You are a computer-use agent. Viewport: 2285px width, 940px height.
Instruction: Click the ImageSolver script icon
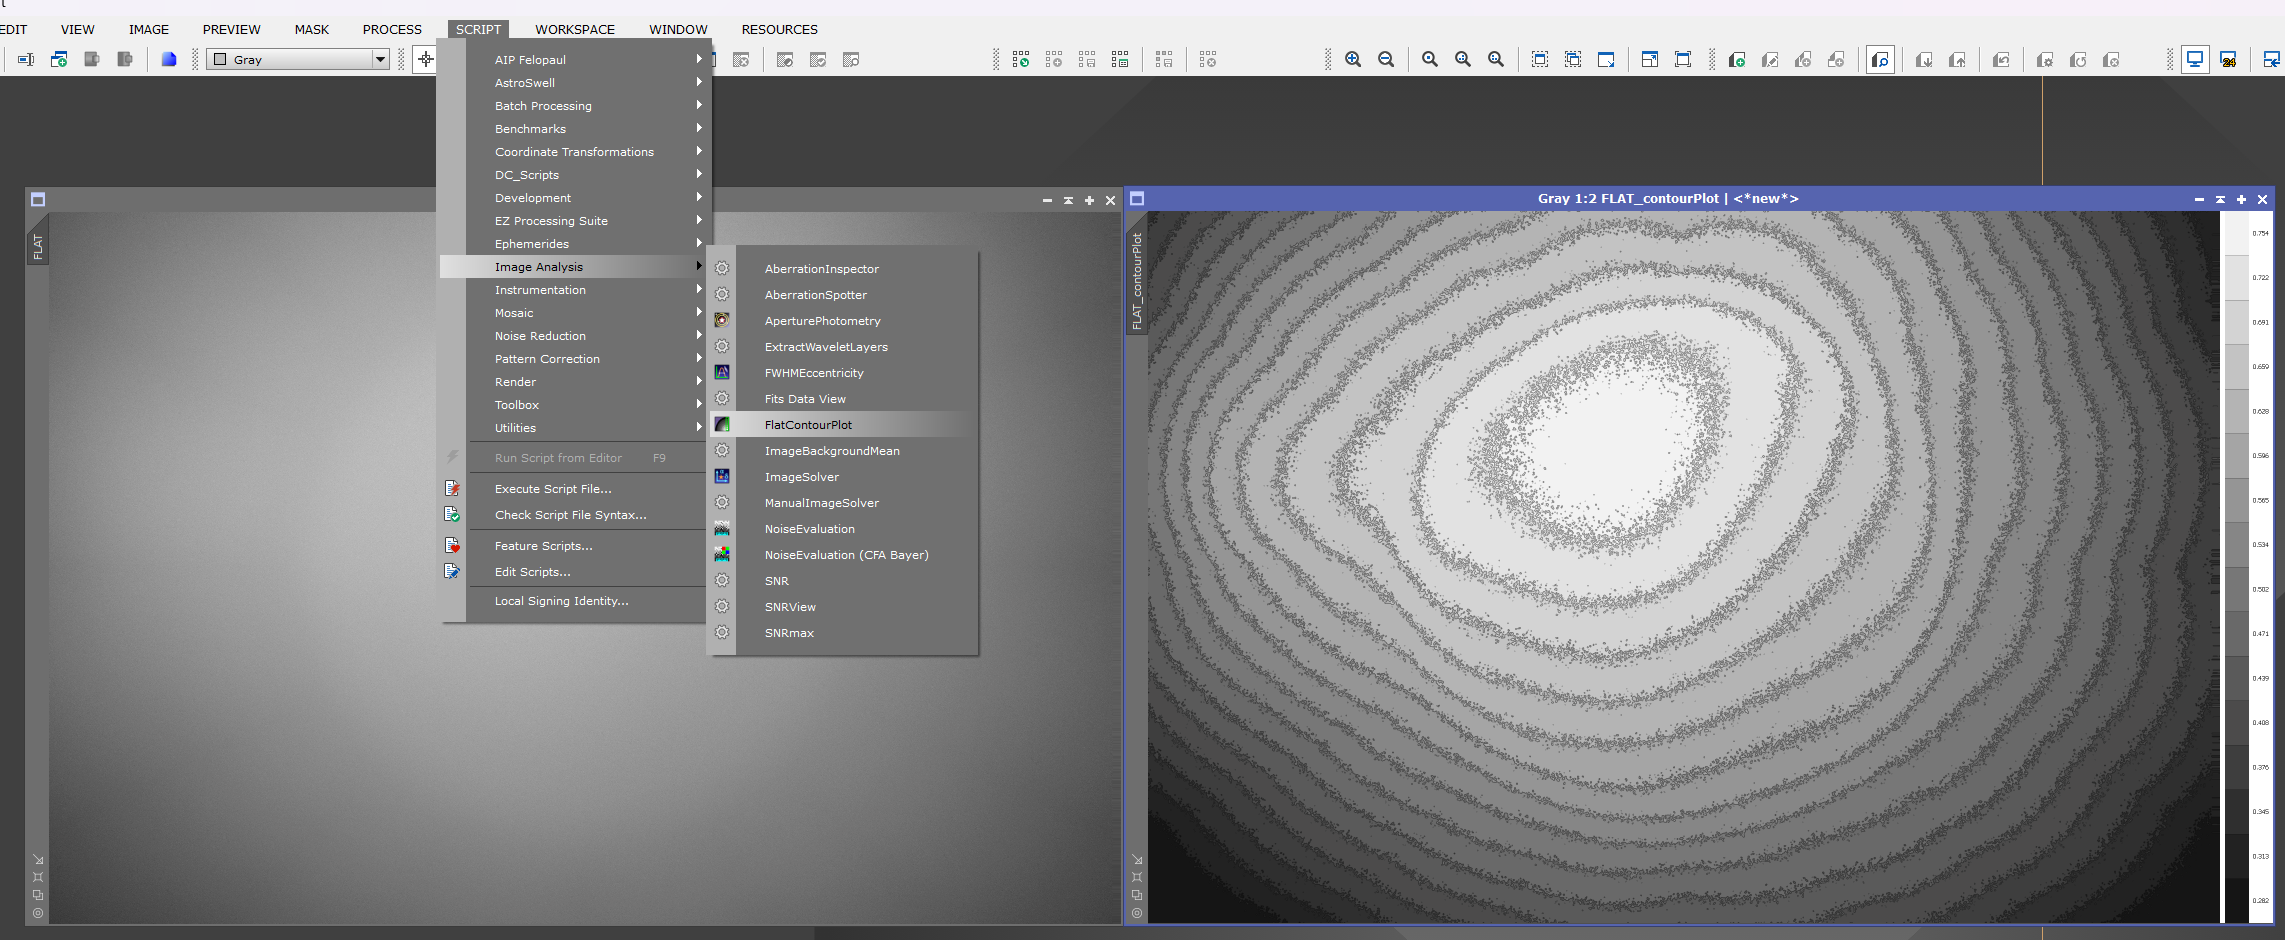(722, 476)
